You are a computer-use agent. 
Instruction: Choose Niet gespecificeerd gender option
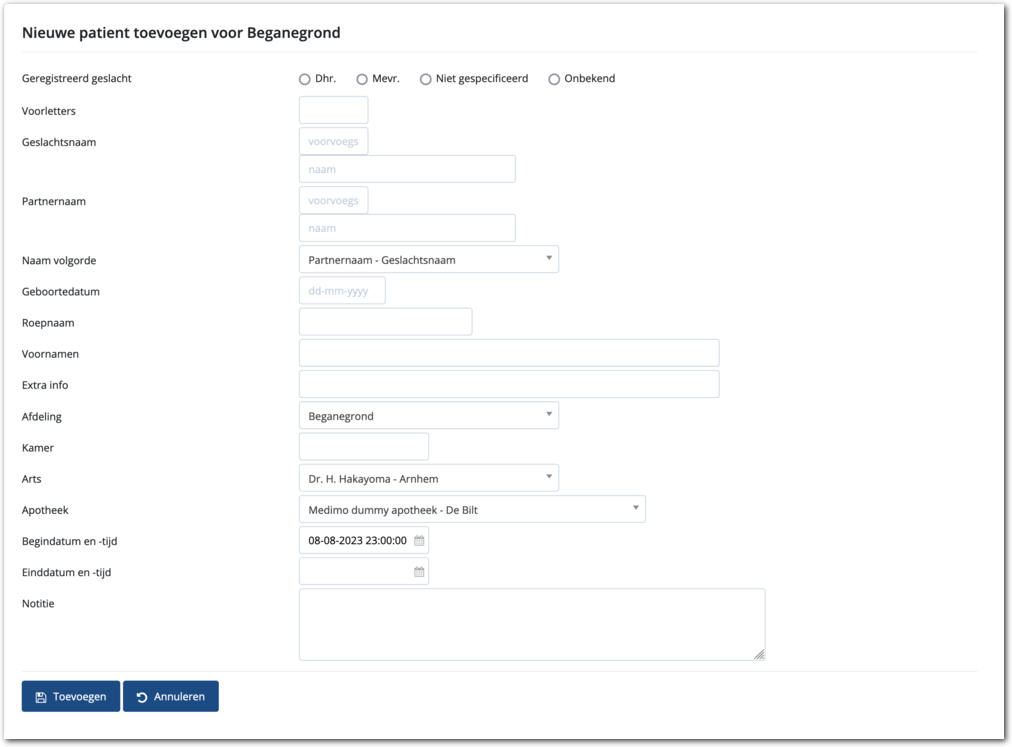[426, 79]
